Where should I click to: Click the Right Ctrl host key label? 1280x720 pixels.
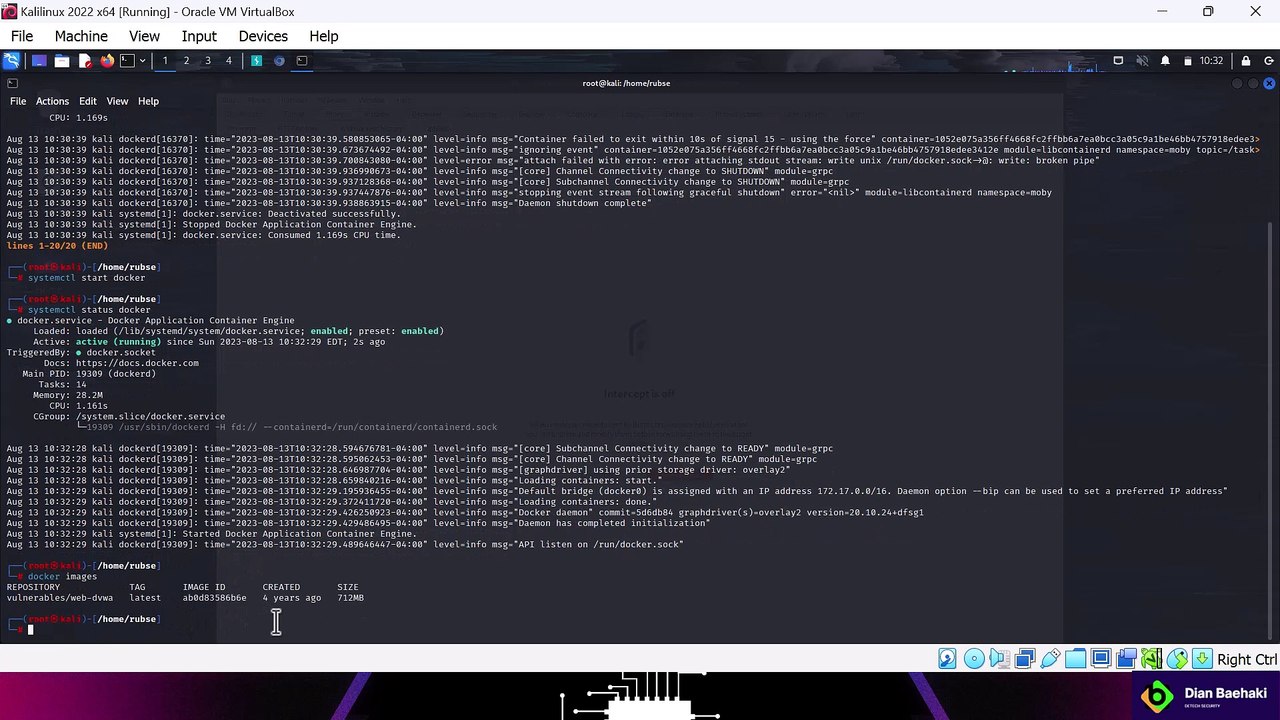pyautogui.click(x=1247, y=659)
